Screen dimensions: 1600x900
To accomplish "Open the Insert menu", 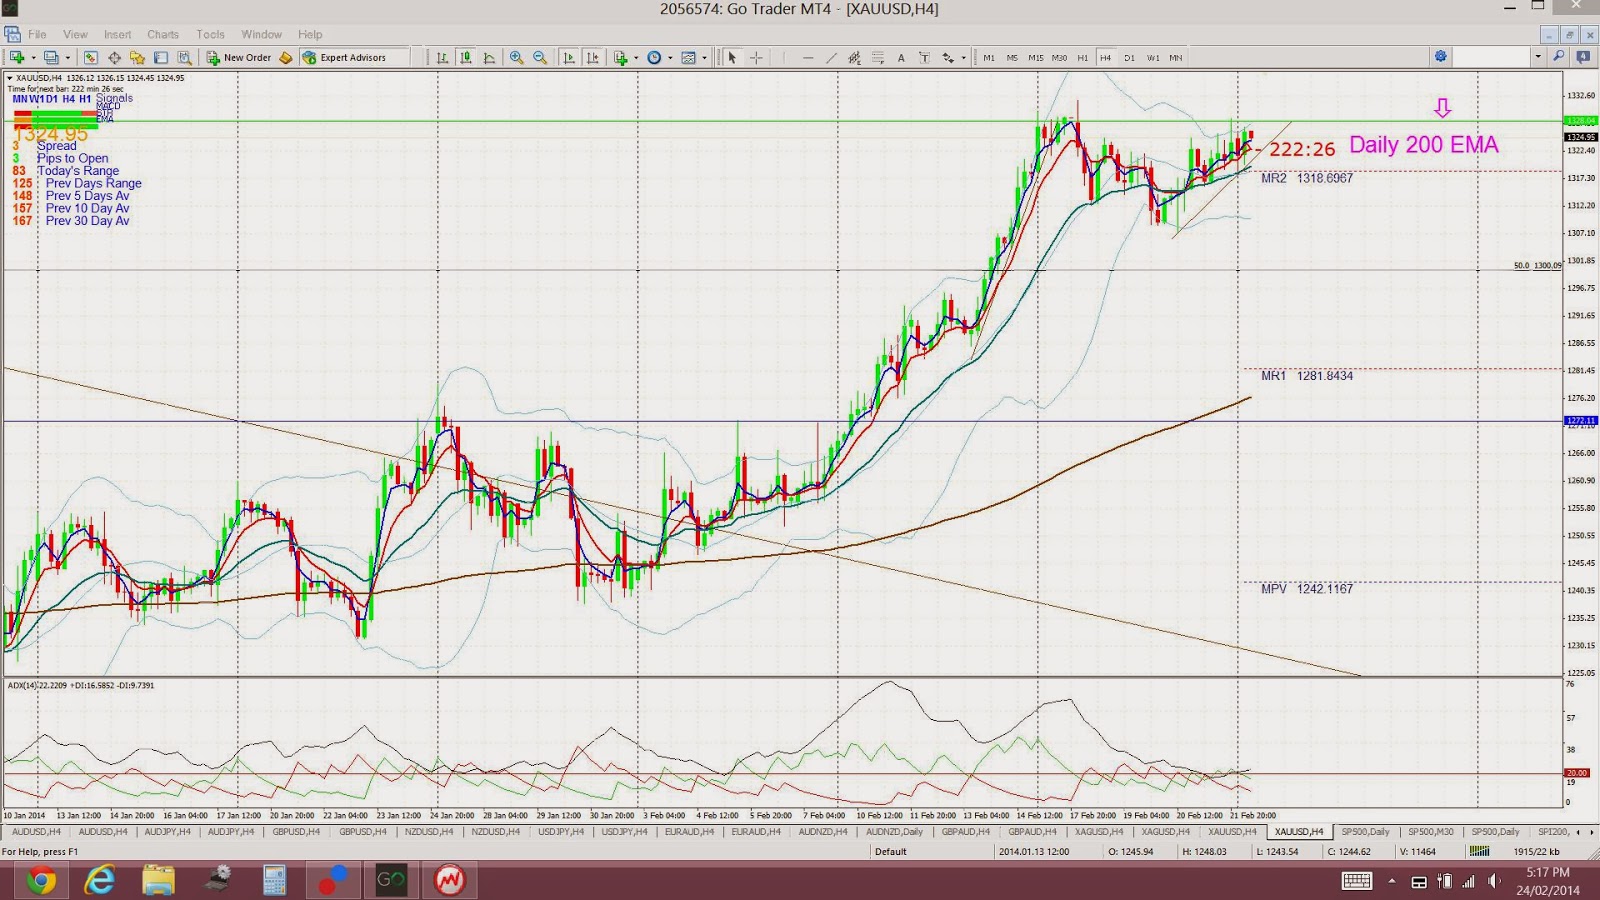I will pyautogui.click(x=117, y=34).
